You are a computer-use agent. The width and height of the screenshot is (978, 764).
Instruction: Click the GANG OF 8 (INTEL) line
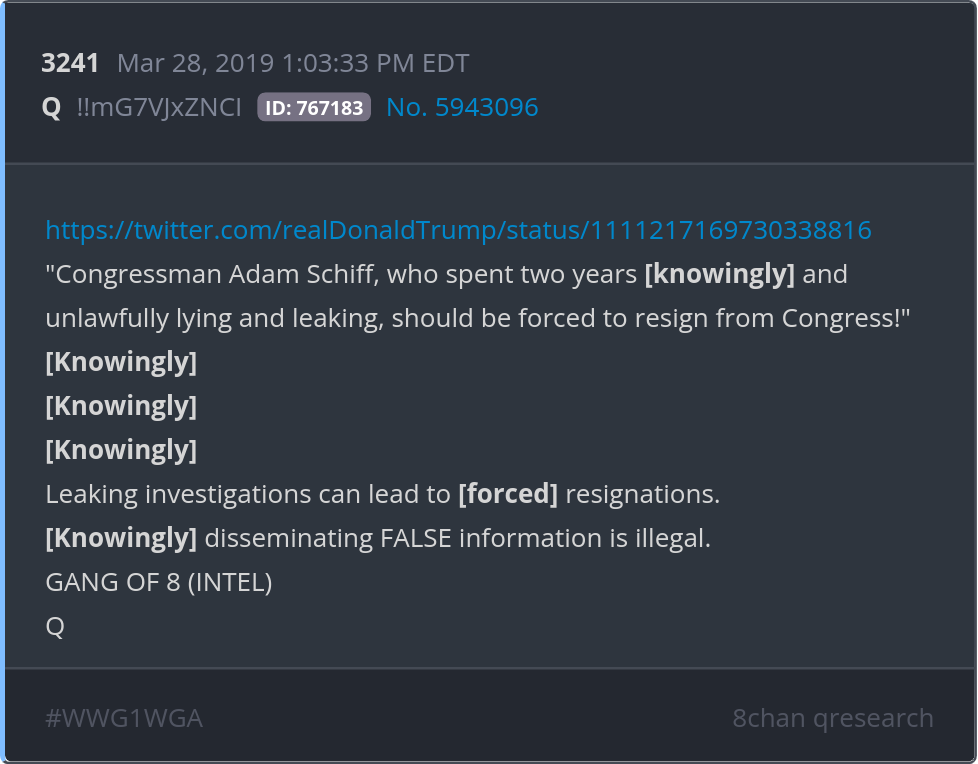159,582
